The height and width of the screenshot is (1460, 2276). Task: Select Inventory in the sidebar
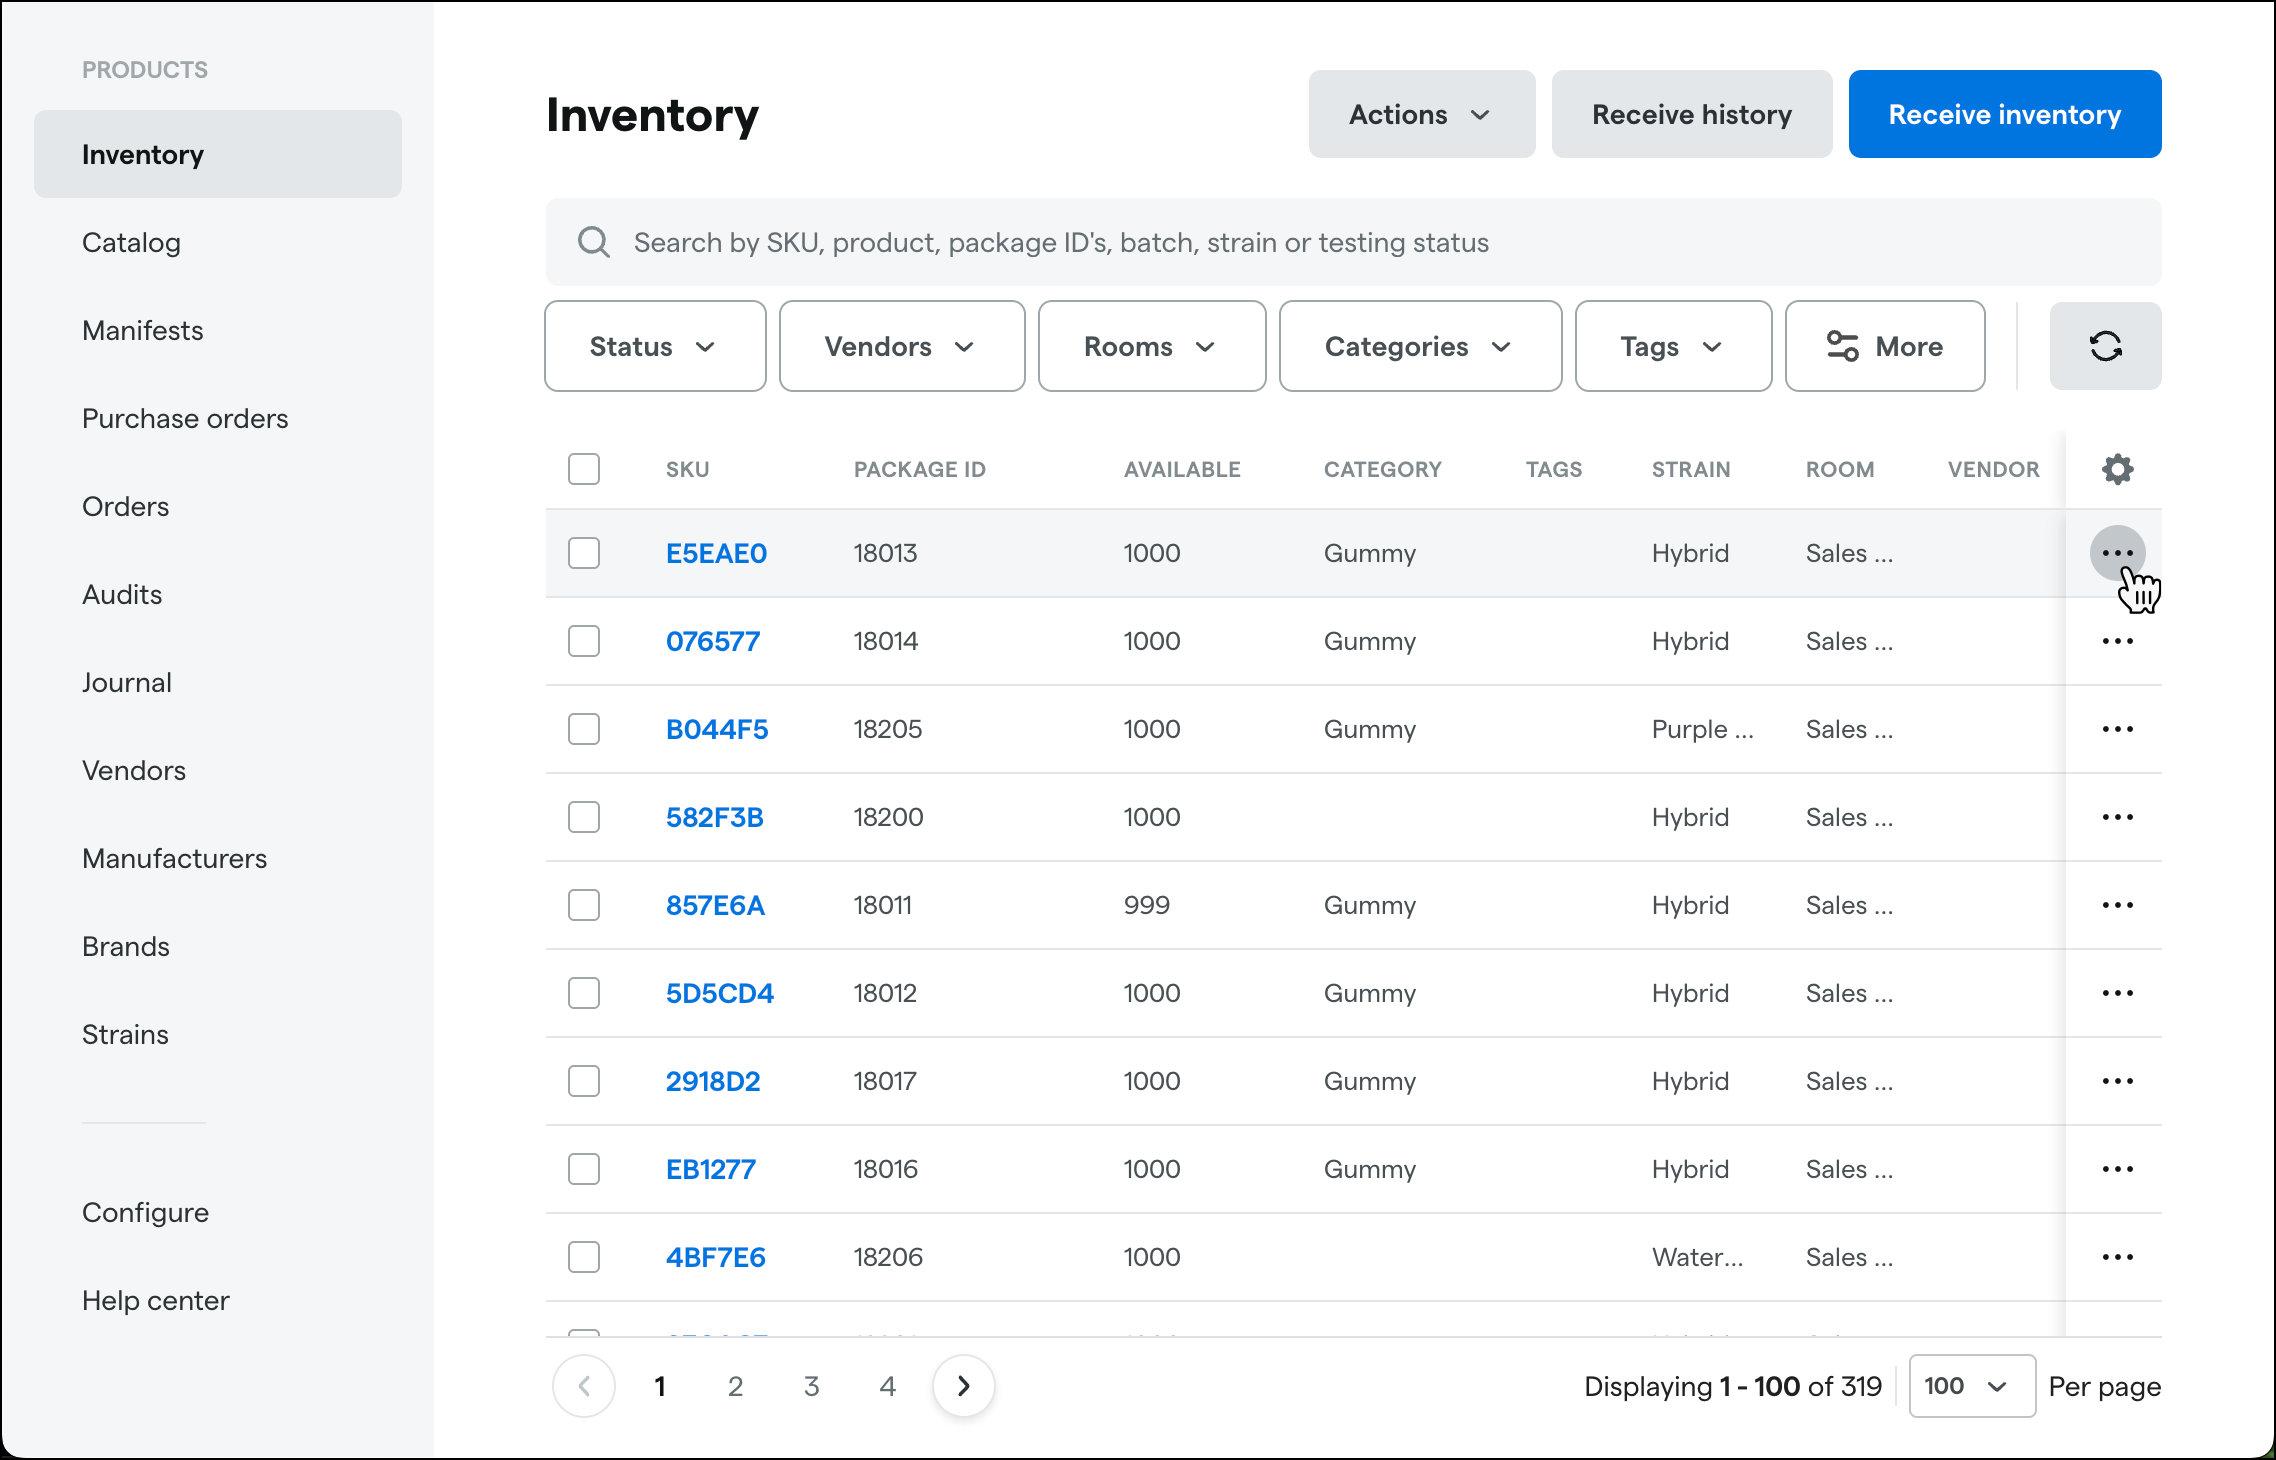click(x=218, y=154)
